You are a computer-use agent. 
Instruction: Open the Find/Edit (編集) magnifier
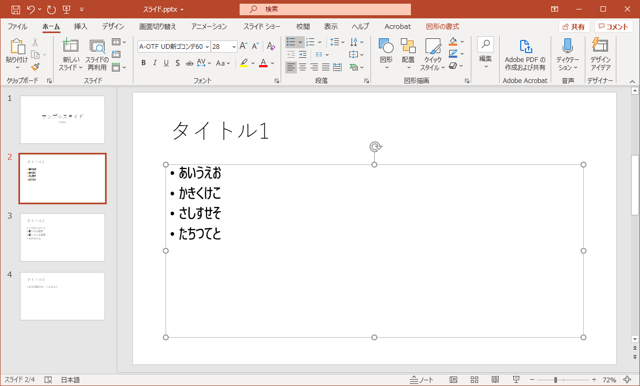[x=485, y=53]
